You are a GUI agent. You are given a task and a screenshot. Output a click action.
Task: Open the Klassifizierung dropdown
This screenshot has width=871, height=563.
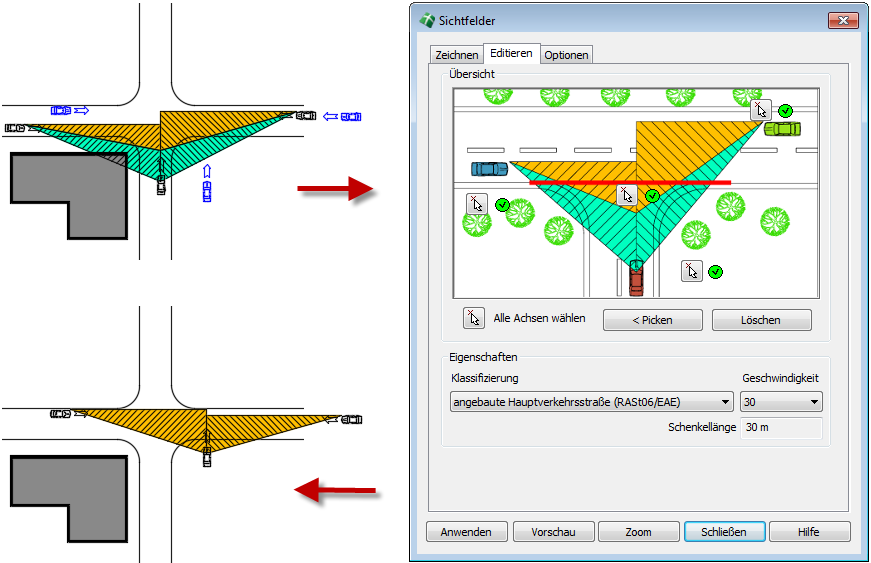592,402
